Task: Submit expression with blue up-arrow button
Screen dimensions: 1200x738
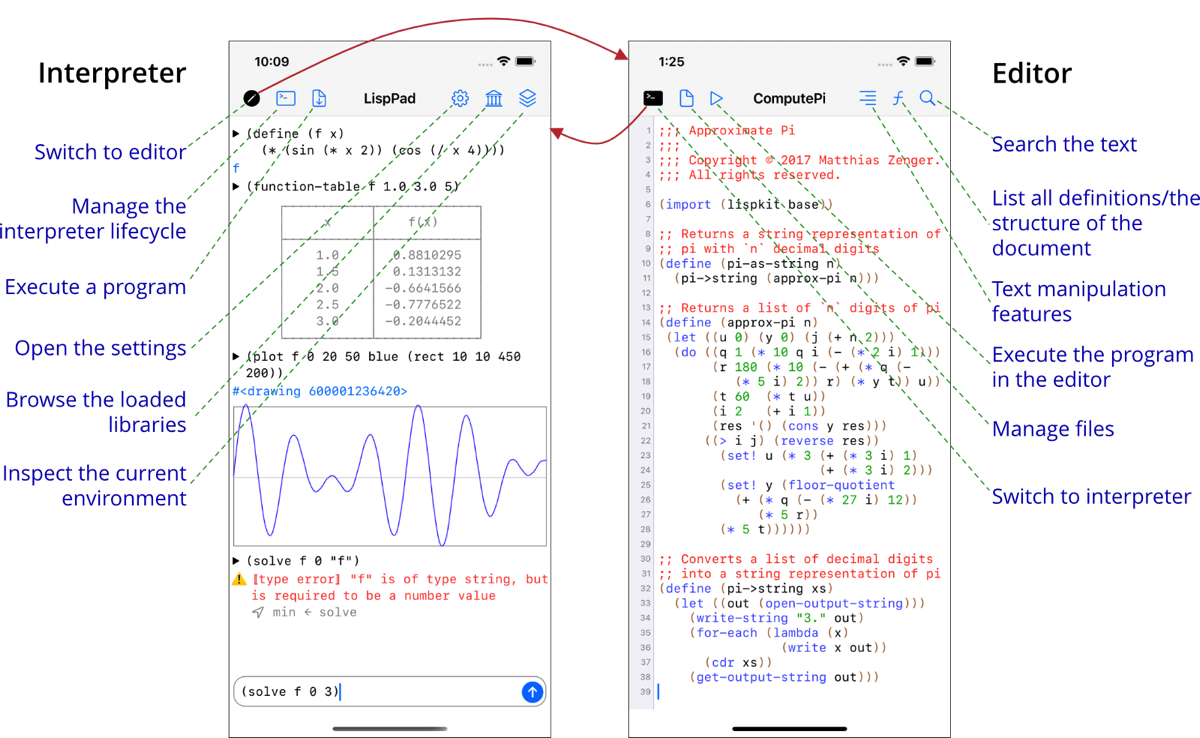Action: pyautogui.click(x=532, y=691)
